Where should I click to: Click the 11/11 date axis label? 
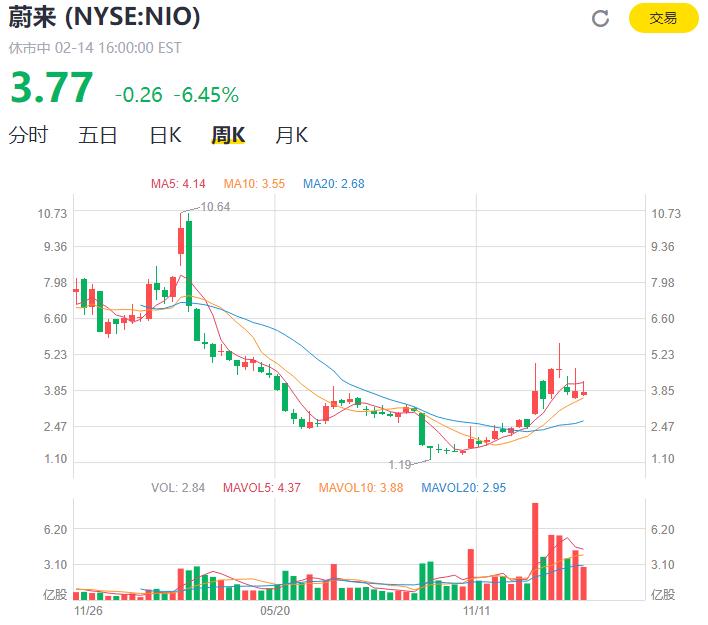coord(476,611)
